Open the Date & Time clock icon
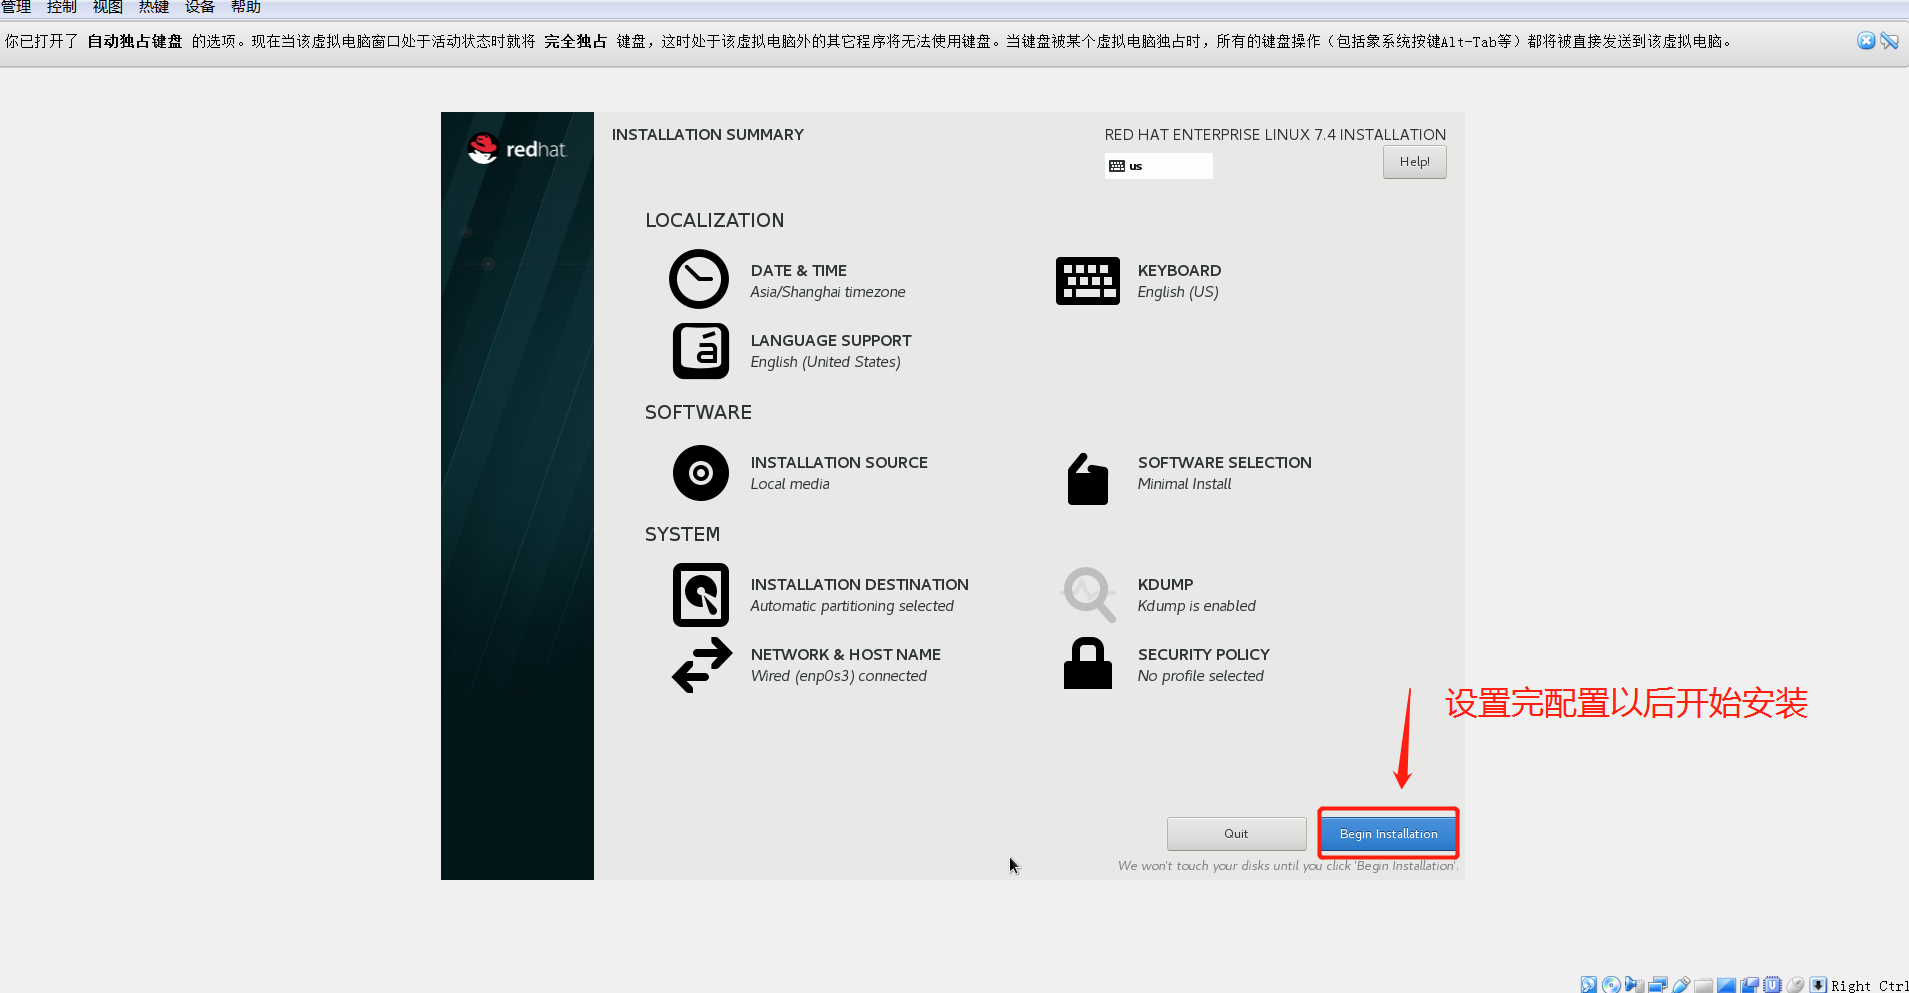 (699, 279)
